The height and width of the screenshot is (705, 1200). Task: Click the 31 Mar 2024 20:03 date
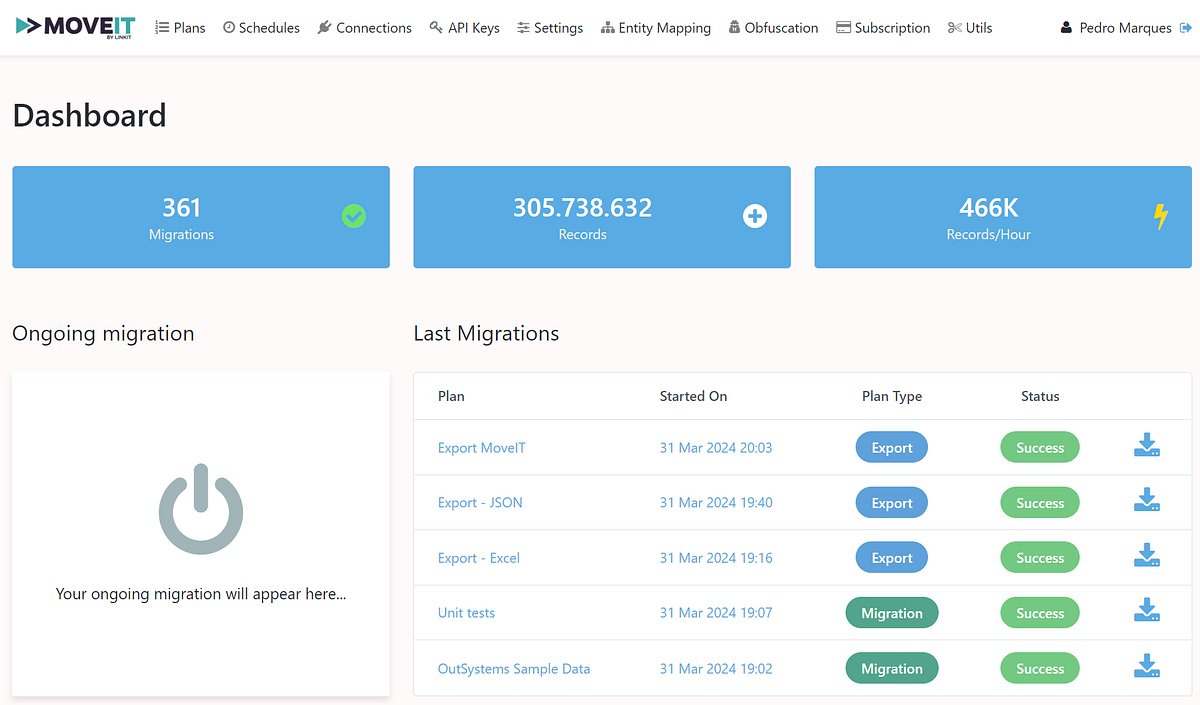coord(716,448)
